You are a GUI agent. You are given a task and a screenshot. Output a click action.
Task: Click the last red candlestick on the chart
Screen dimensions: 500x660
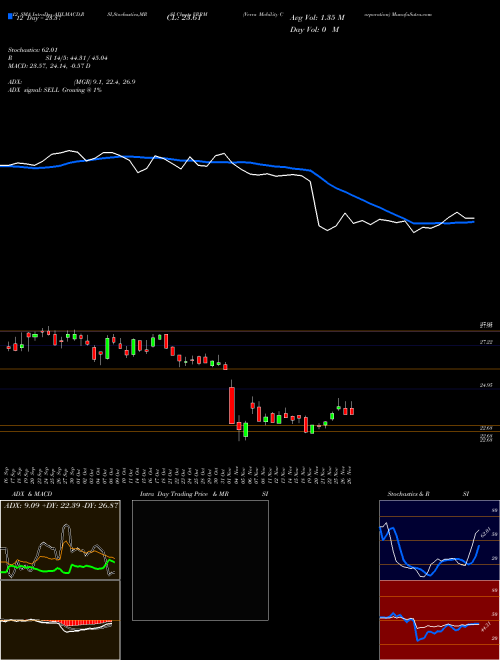click(352, 411)
